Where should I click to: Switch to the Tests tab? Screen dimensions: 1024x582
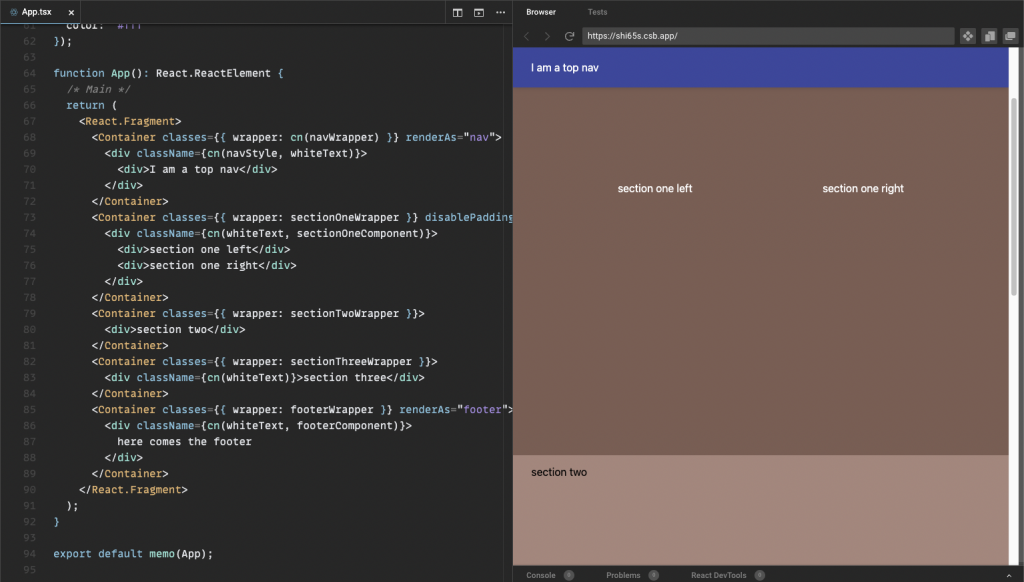click(597, 12)
